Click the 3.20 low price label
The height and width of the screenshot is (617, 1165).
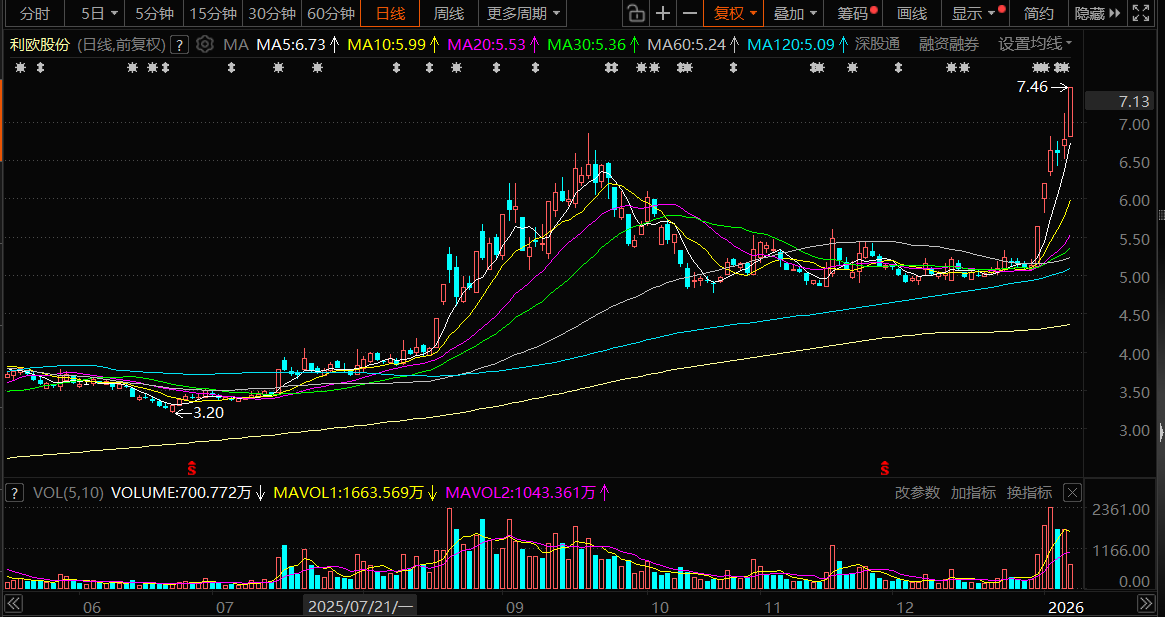point(208,413)
